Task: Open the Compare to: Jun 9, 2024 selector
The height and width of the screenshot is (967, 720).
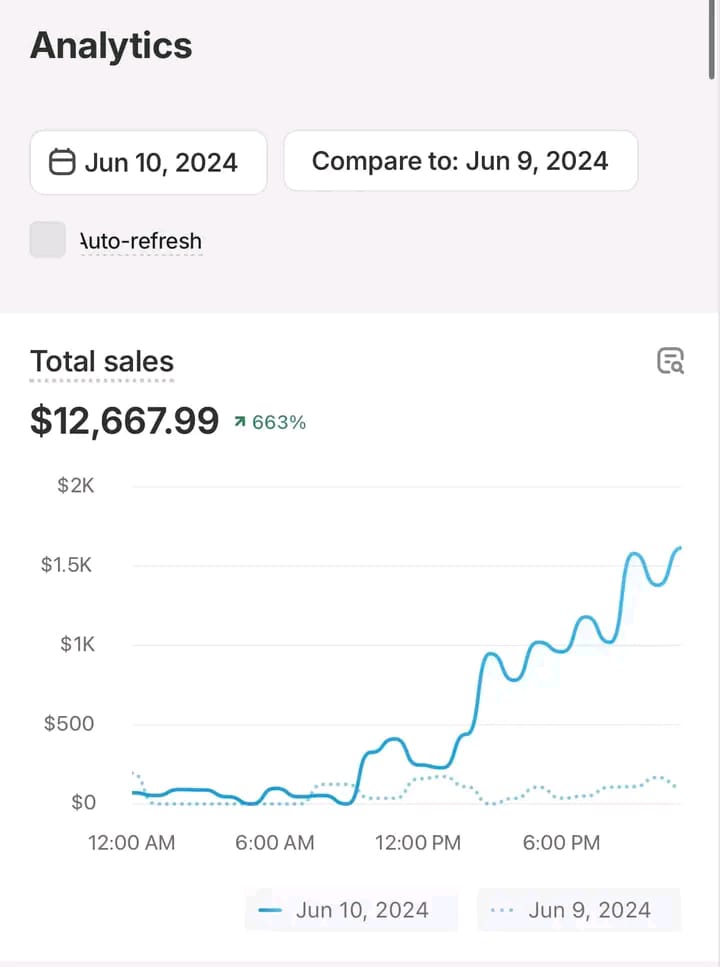Action: coord(460,161)
